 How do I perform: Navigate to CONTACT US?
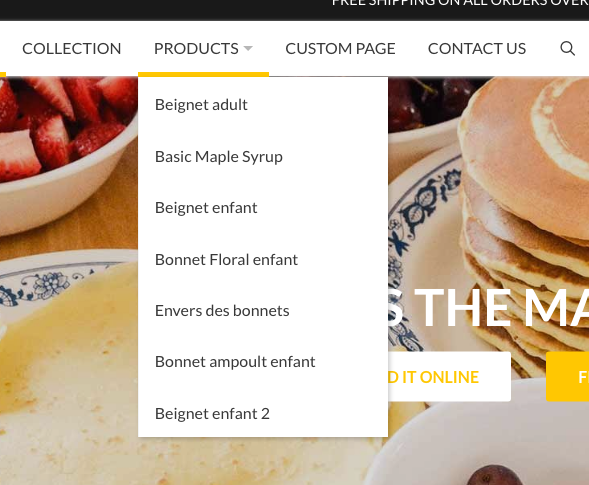tap(477, 48)
